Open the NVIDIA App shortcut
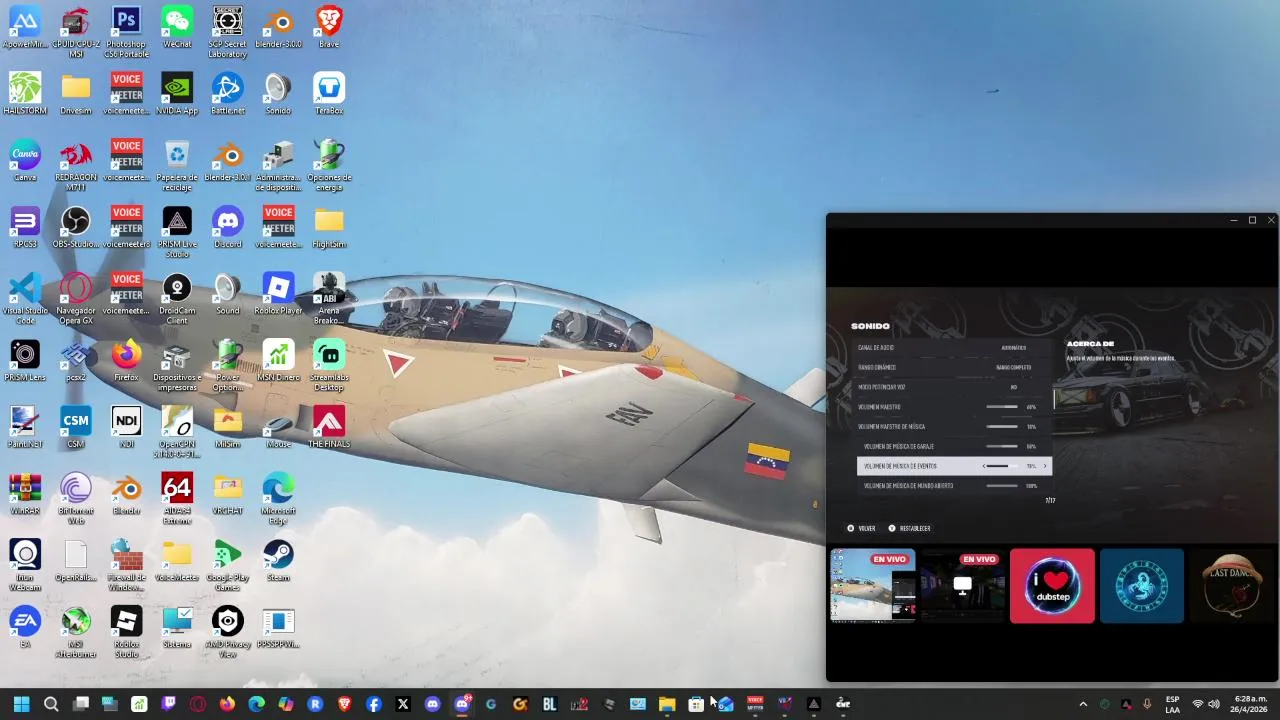 point(177,94)
